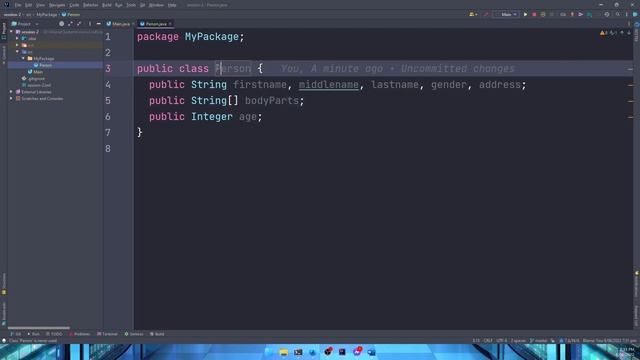Select Person class in project tree

point(45,65)
